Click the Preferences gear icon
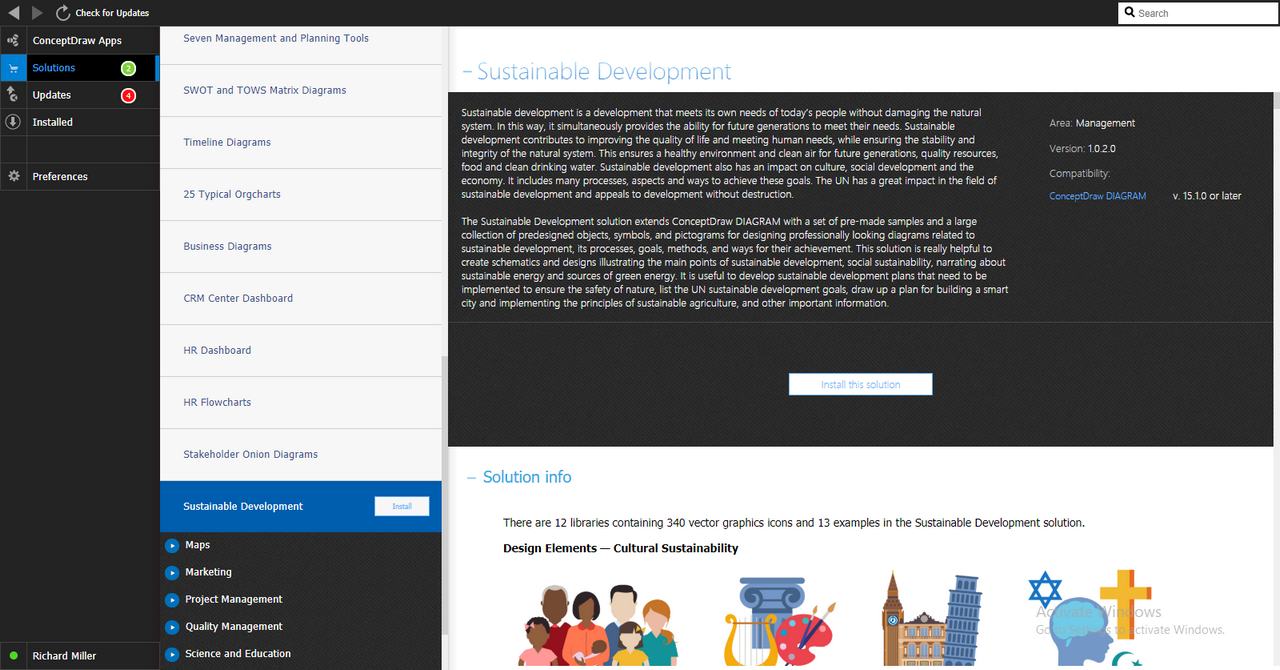The height and width of the screenshot is (670, 1280). (13, 176)
